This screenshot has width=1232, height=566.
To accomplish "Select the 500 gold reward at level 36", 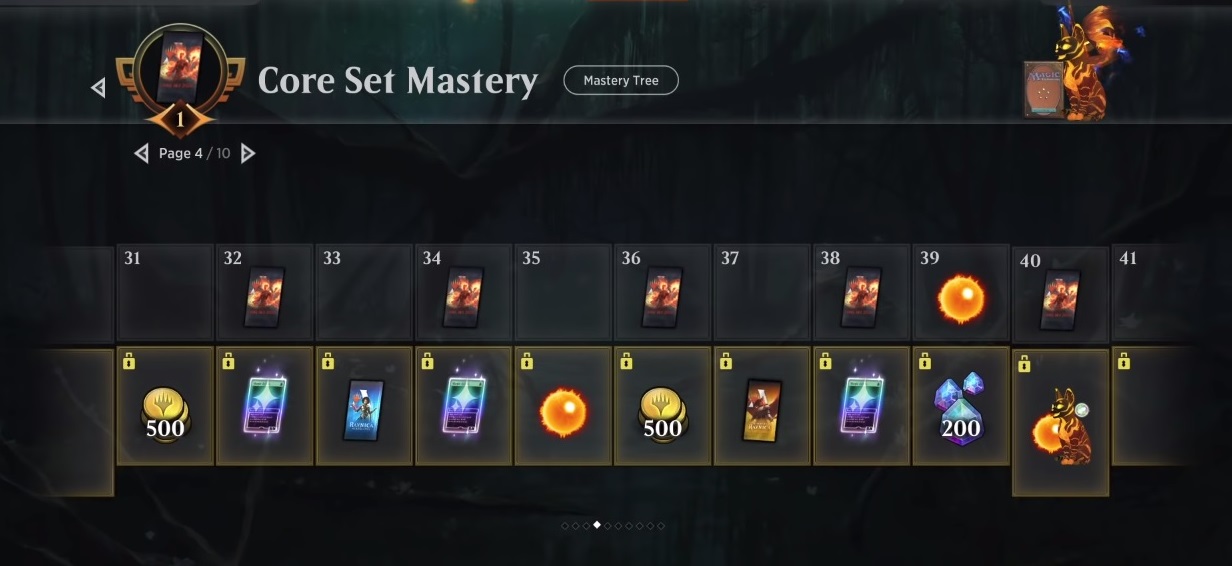I will [x=663, y=413].
